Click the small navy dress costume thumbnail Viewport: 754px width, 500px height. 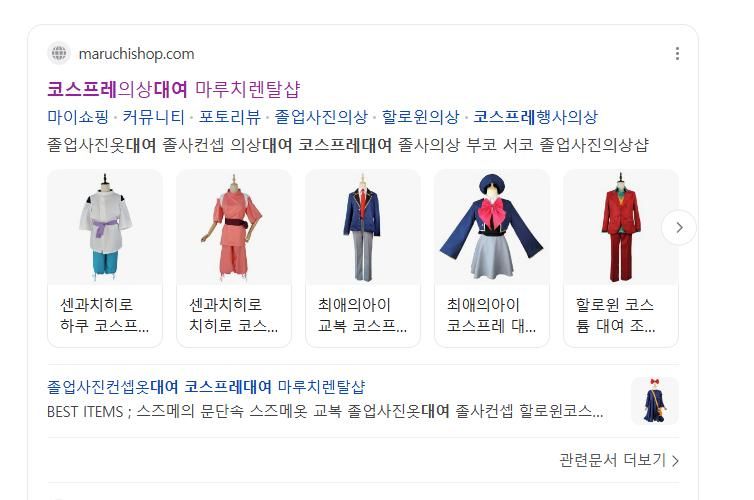[655, 401]
